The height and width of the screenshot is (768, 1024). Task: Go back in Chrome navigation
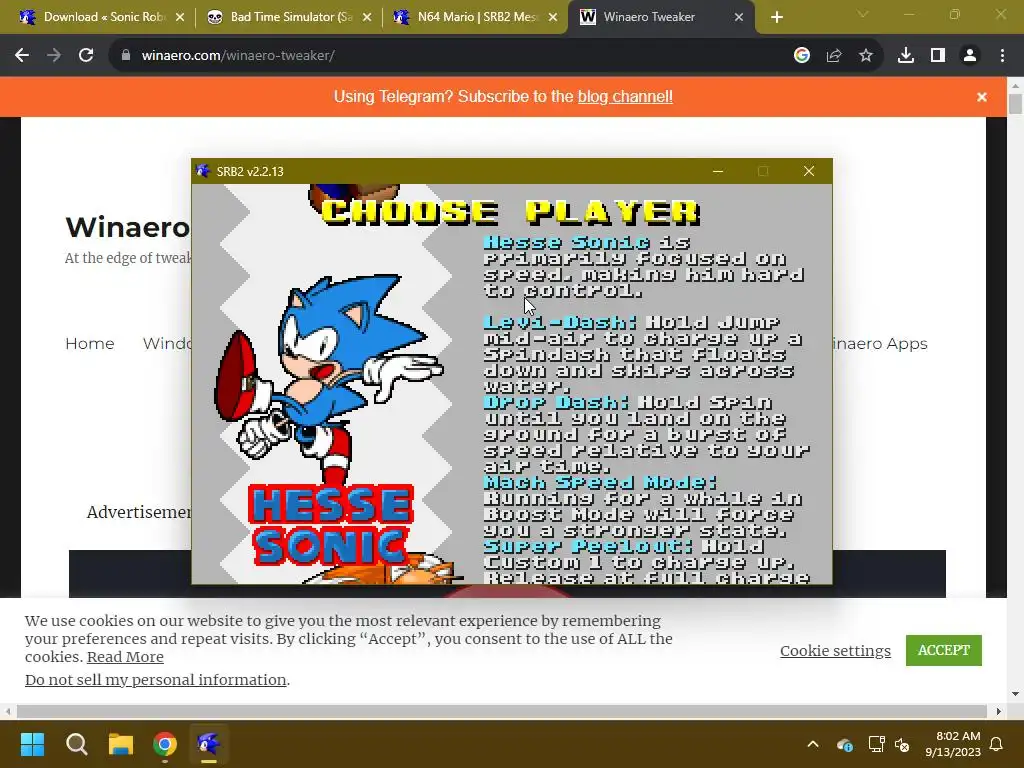(x=22, y=56)
